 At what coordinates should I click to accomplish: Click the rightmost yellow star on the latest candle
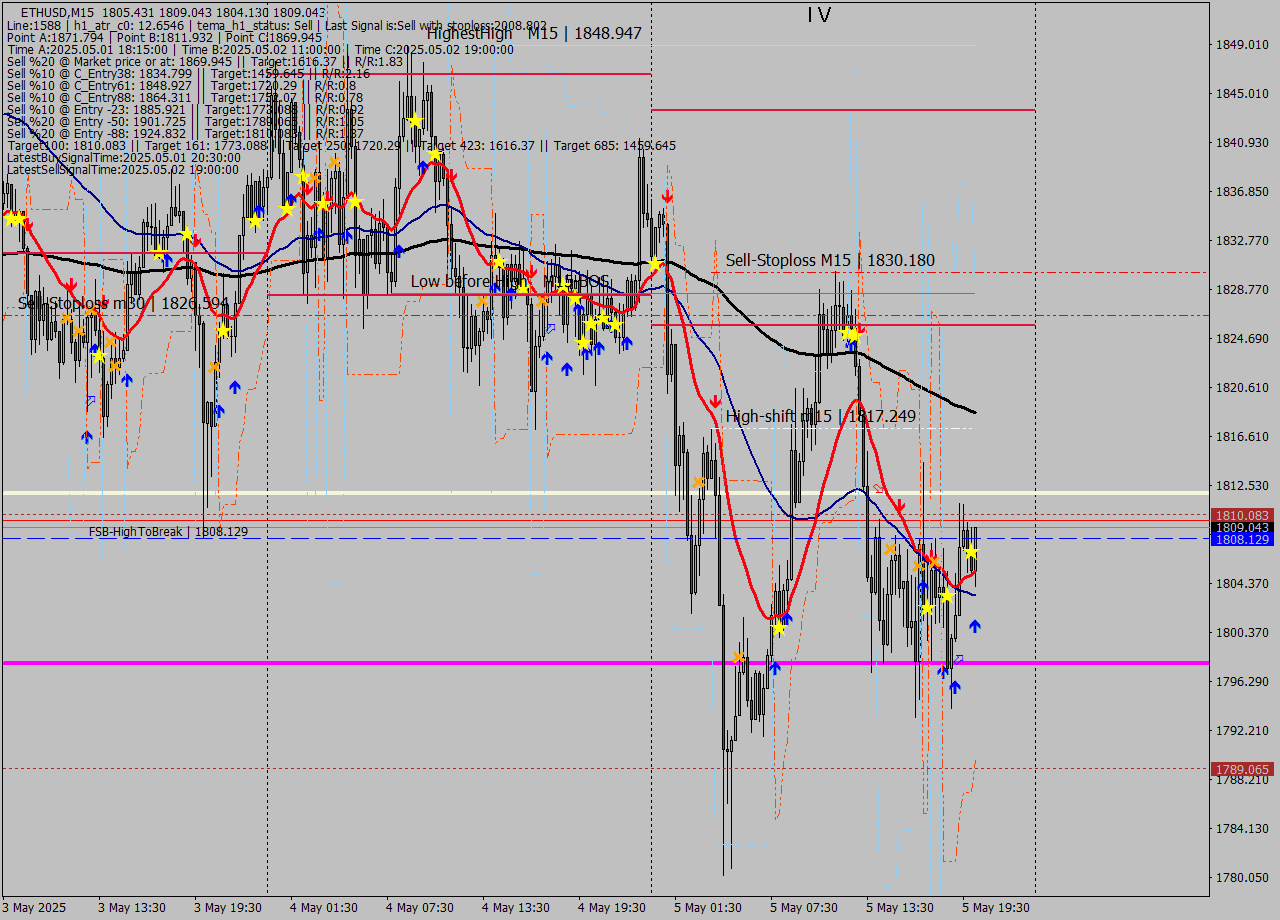970,552
